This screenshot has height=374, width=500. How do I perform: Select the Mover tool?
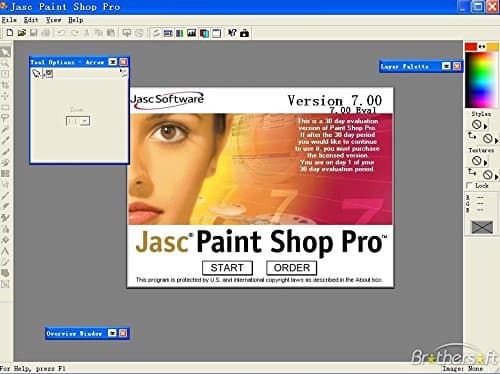tap(5, 96)
